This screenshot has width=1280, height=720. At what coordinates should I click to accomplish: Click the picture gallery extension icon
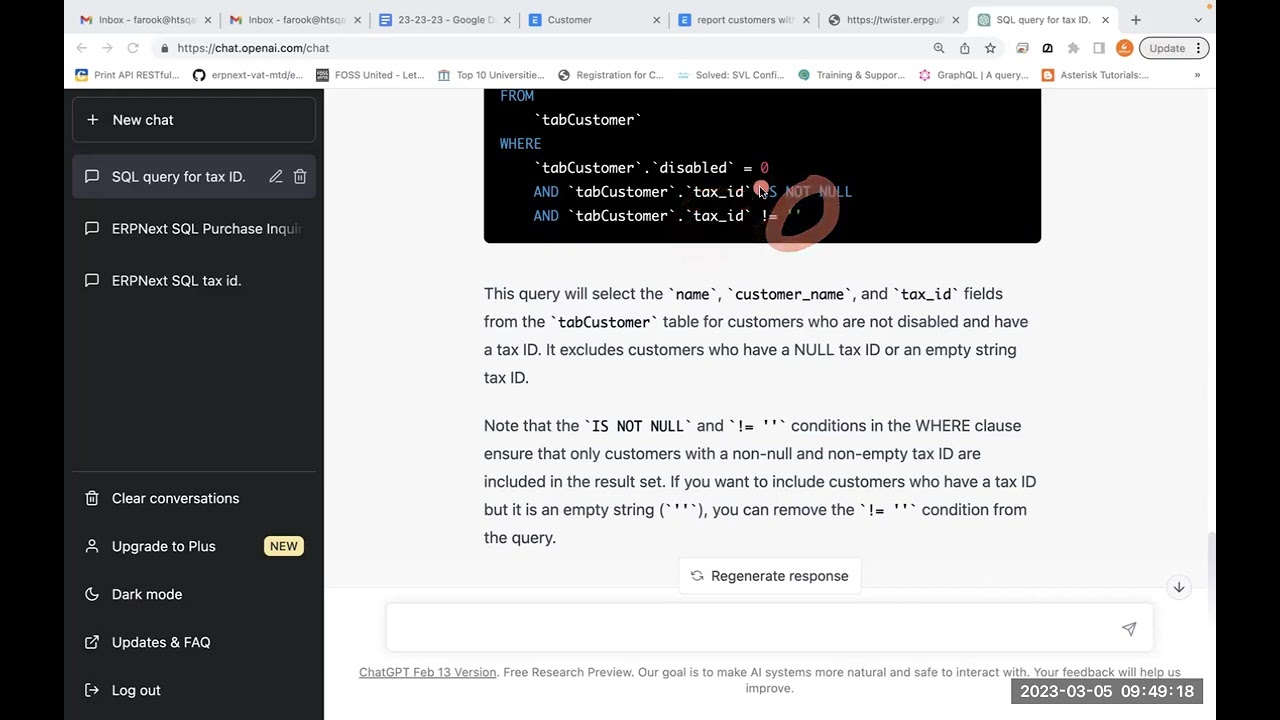click(x=1022, y=48)
